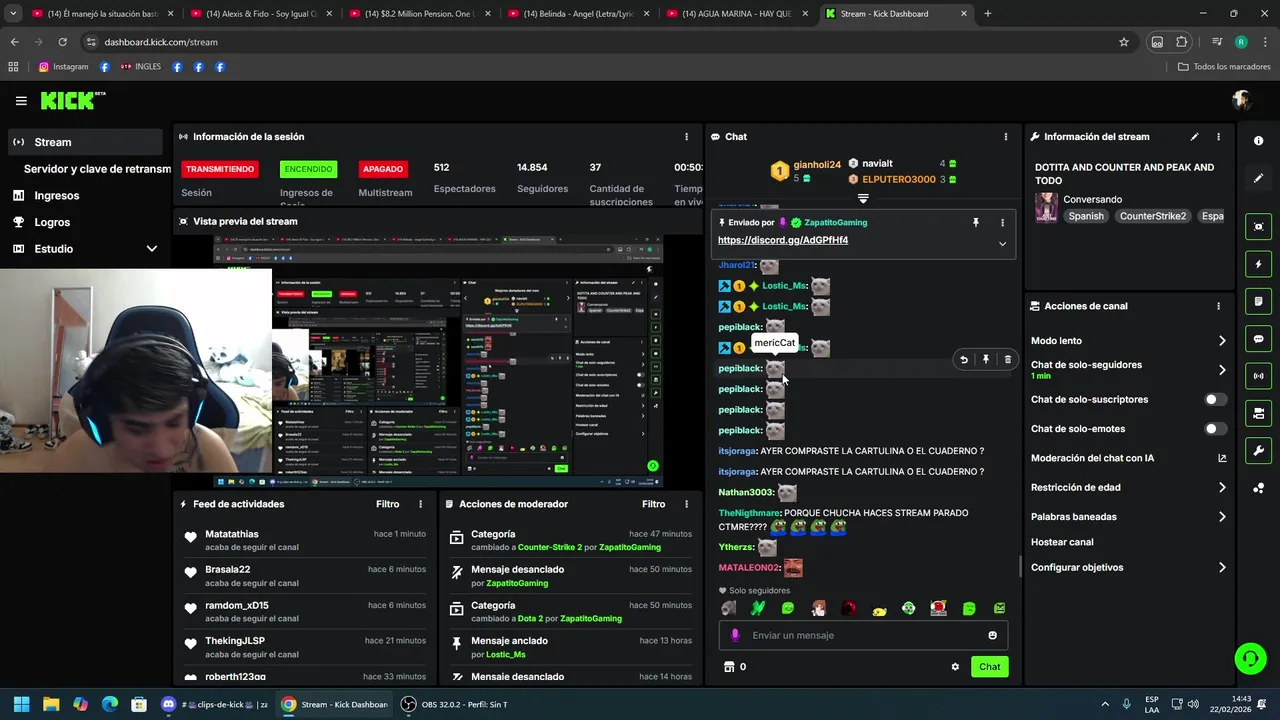Open Modo lento settings arrow
Image resolution: width=1280 pixels, height=720 pixels.
[1222, 341]
